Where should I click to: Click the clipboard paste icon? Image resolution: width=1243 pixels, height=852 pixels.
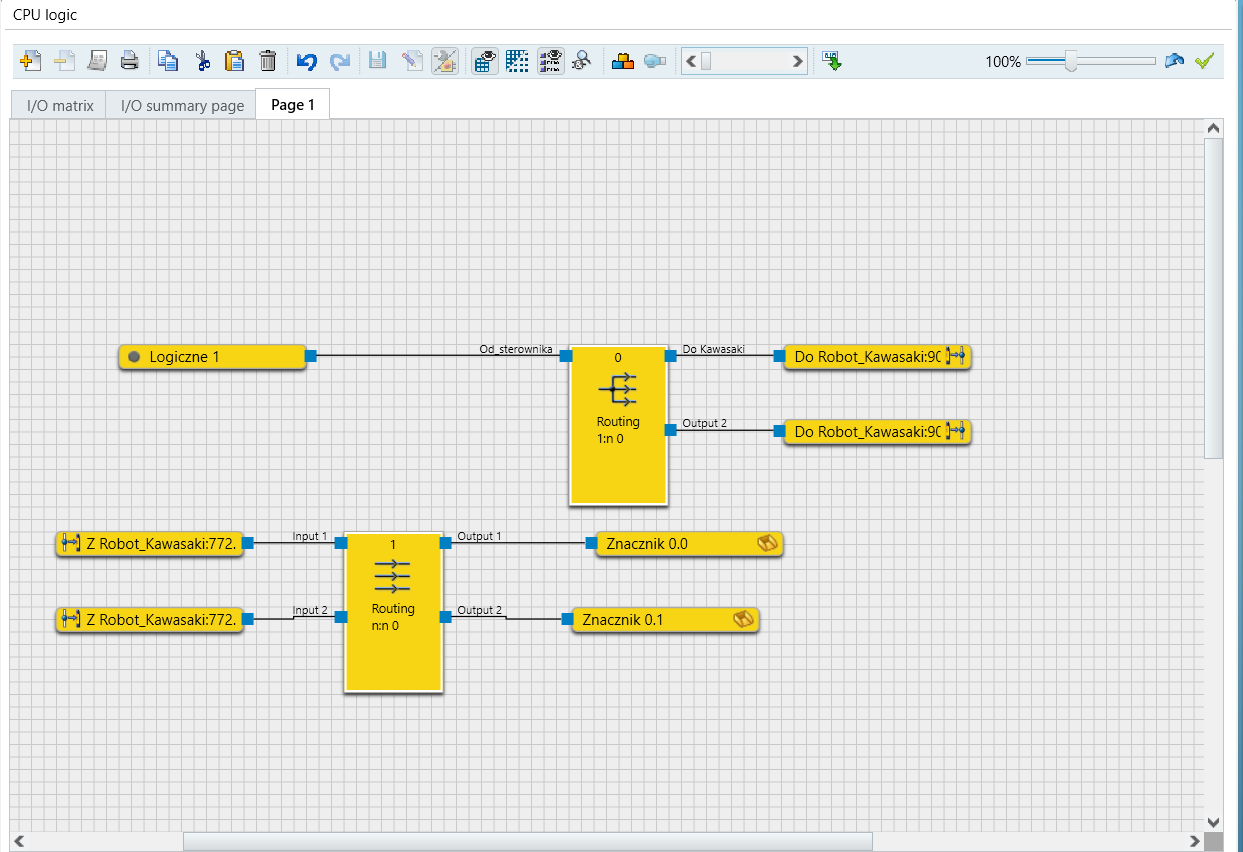click(235, 61)
